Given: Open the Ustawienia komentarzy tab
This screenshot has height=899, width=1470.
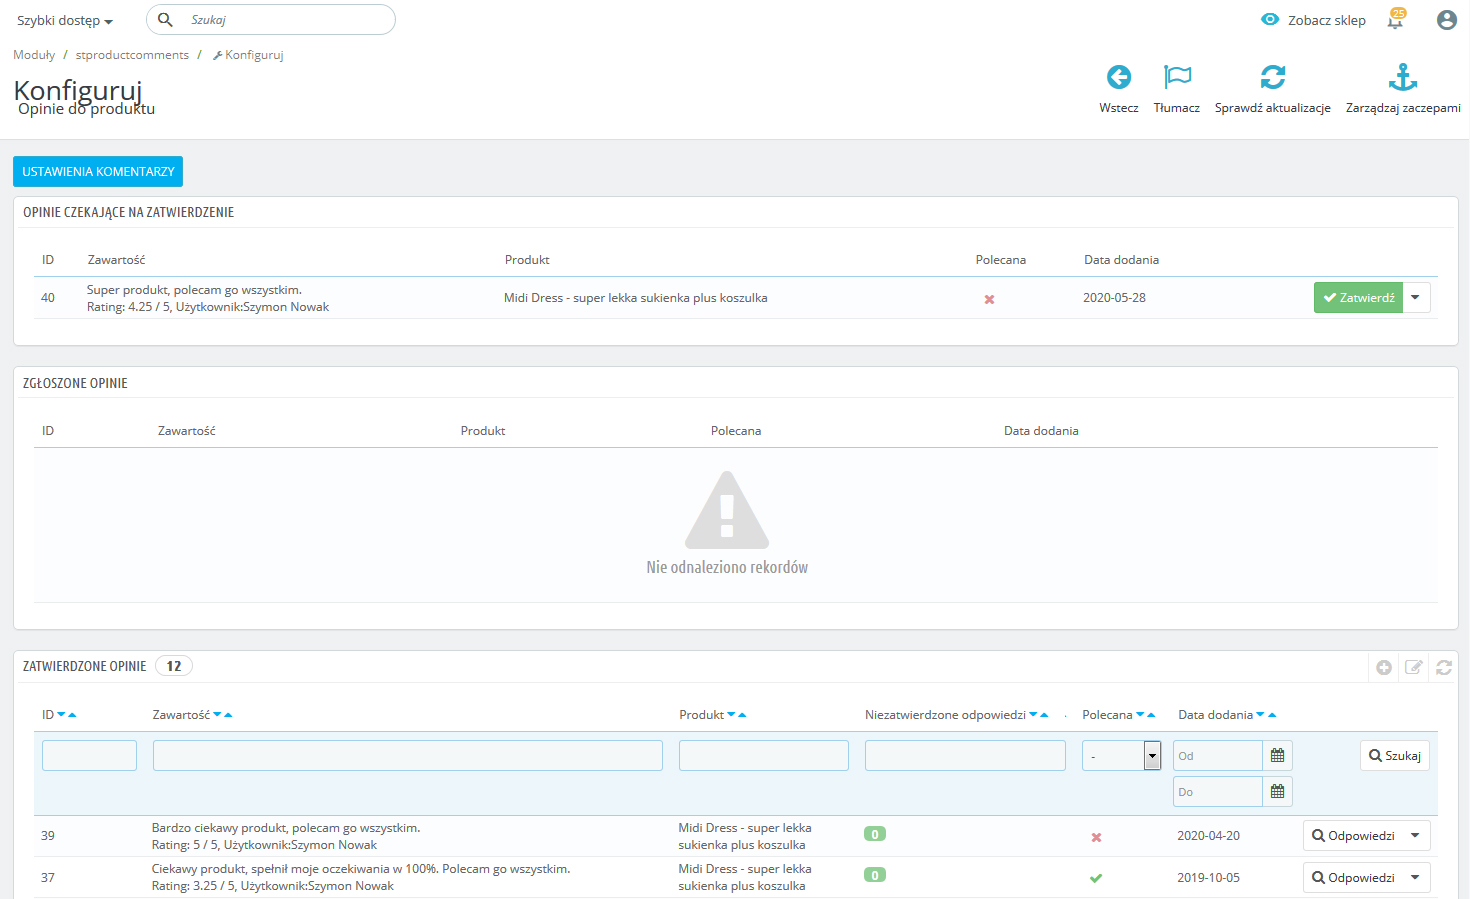Looking at the screenshot, I should pos(98,172).
